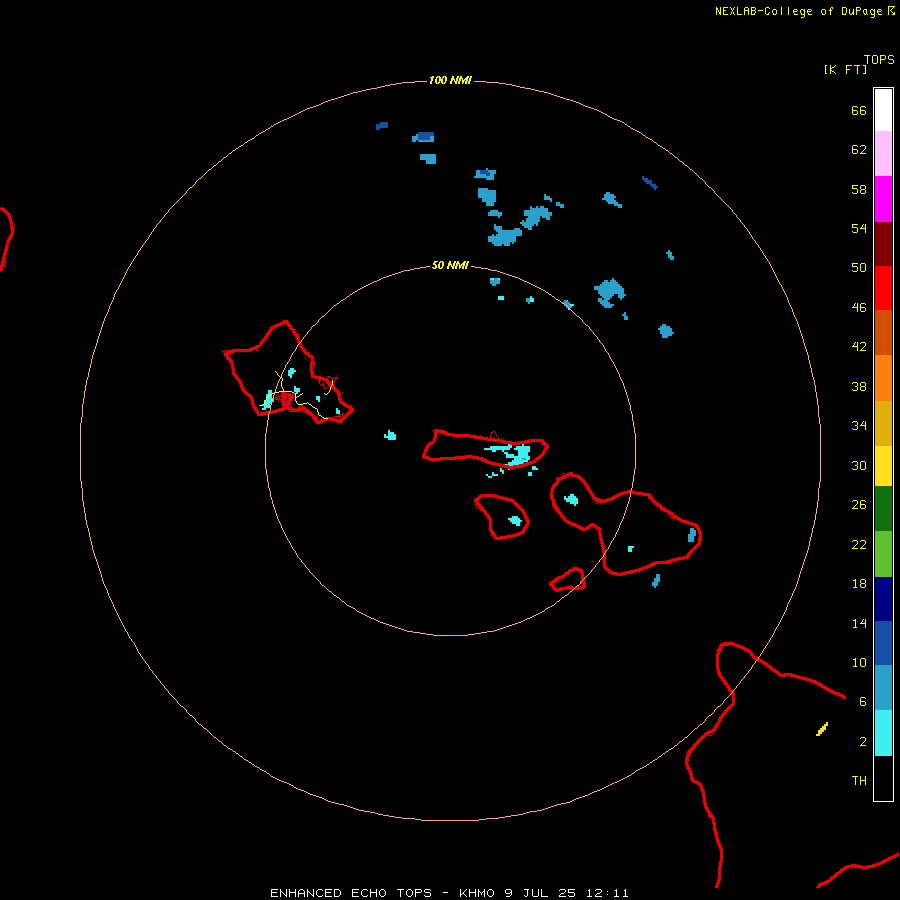The width and height of the screenshot is (900, 900).
Task: Select the dark red legend color block
Action: click(x=883, y=244)
